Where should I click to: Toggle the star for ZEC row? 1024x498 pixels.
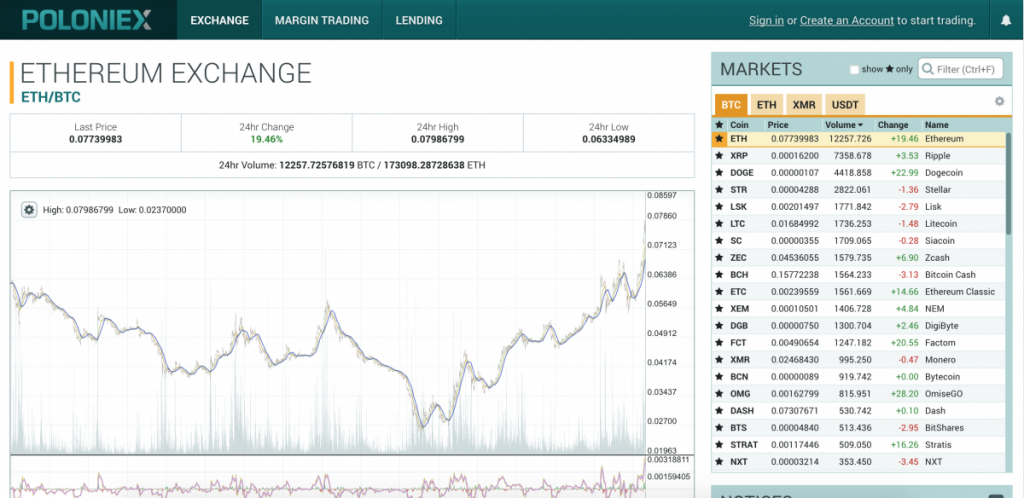(719, 258)
